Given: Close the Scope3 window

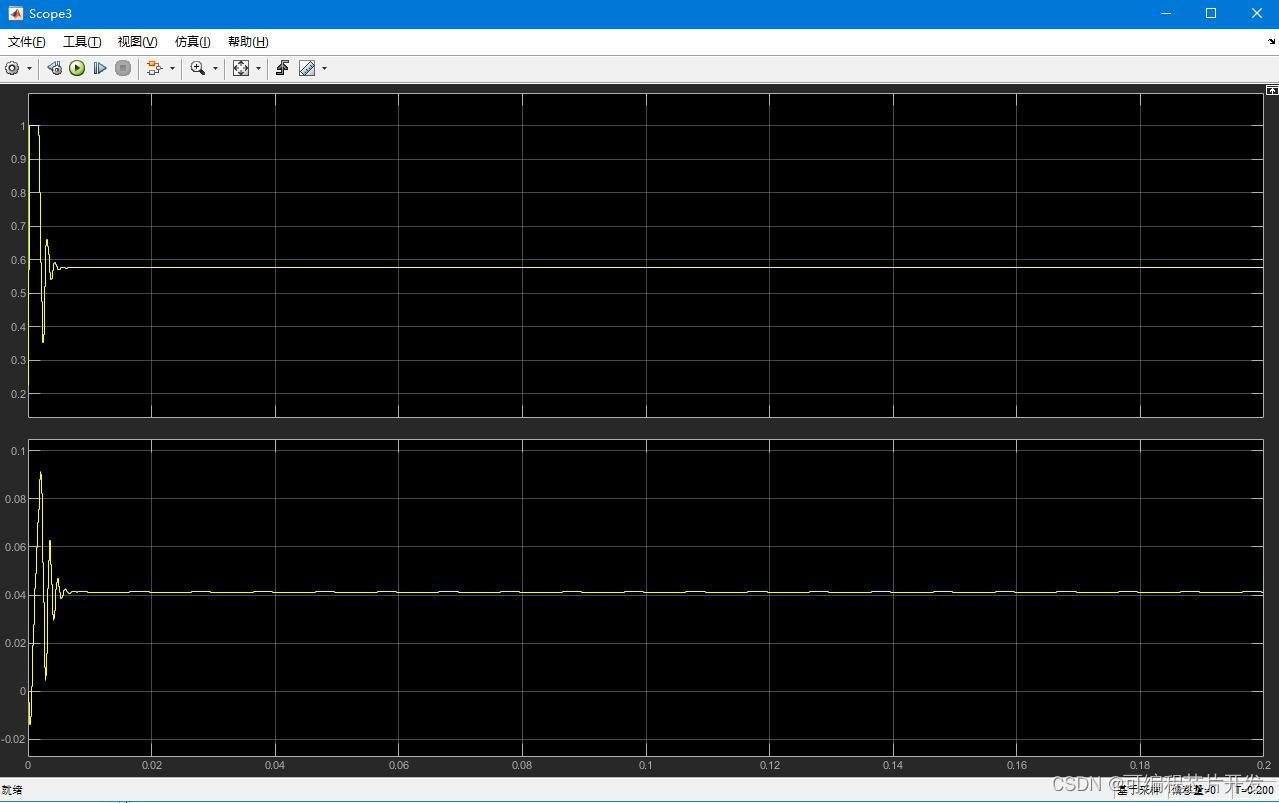Looking at the screenshot, I should [1257, 13].
